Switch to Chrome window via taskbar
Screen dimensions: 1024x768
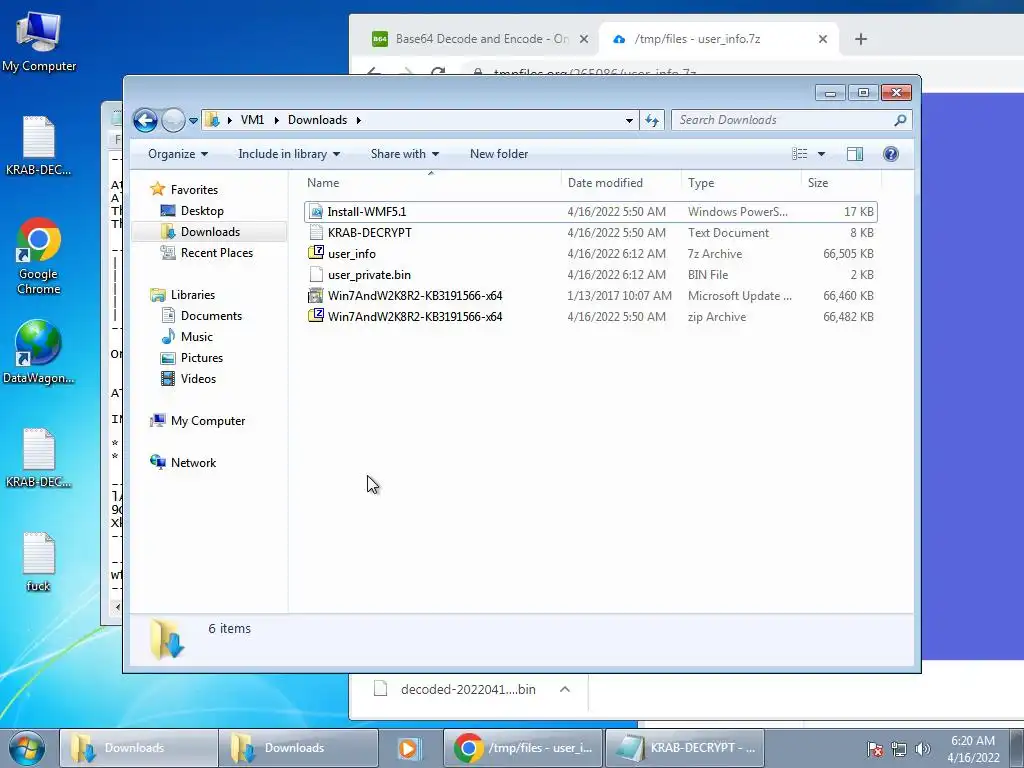(522, 748)
